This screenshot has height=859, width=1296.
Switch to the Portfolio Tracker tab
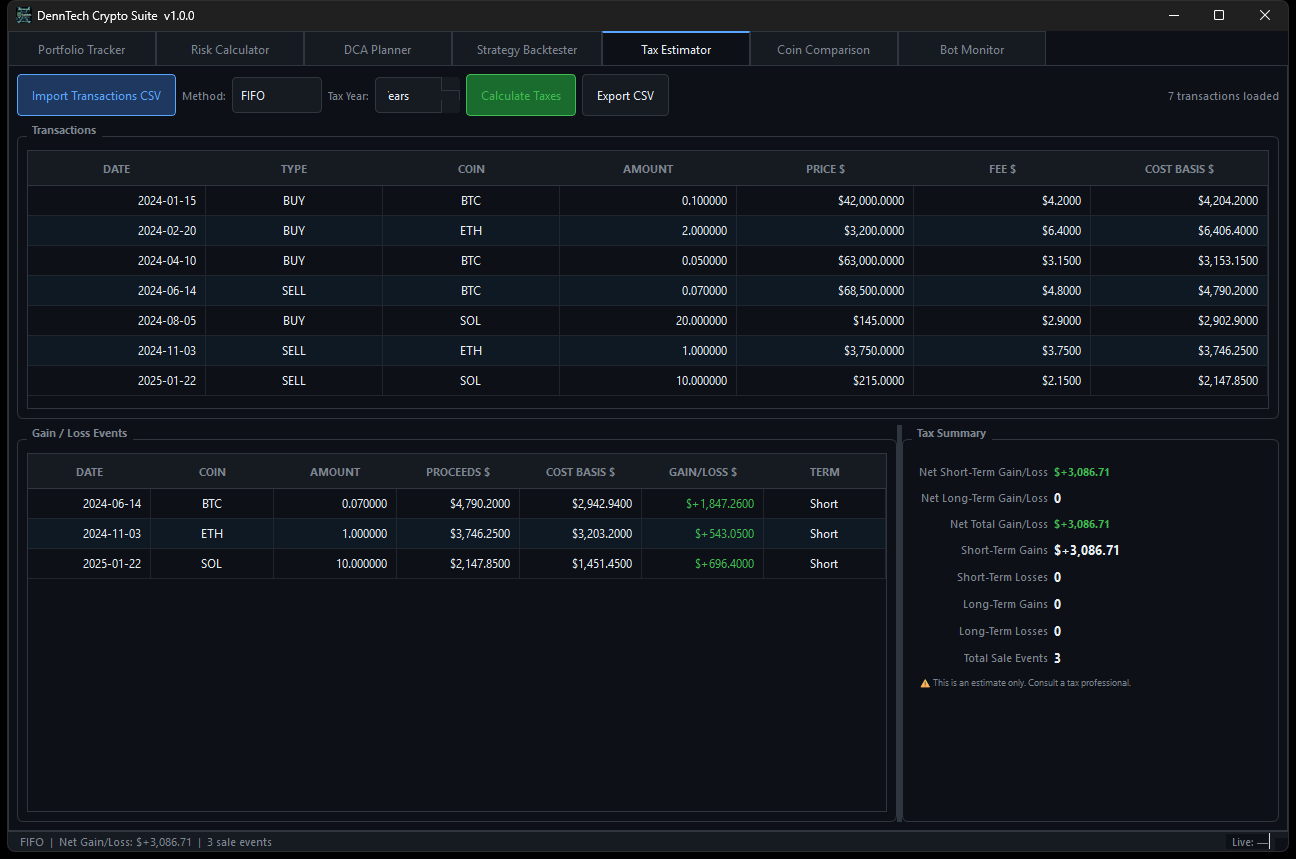(82, 49)
